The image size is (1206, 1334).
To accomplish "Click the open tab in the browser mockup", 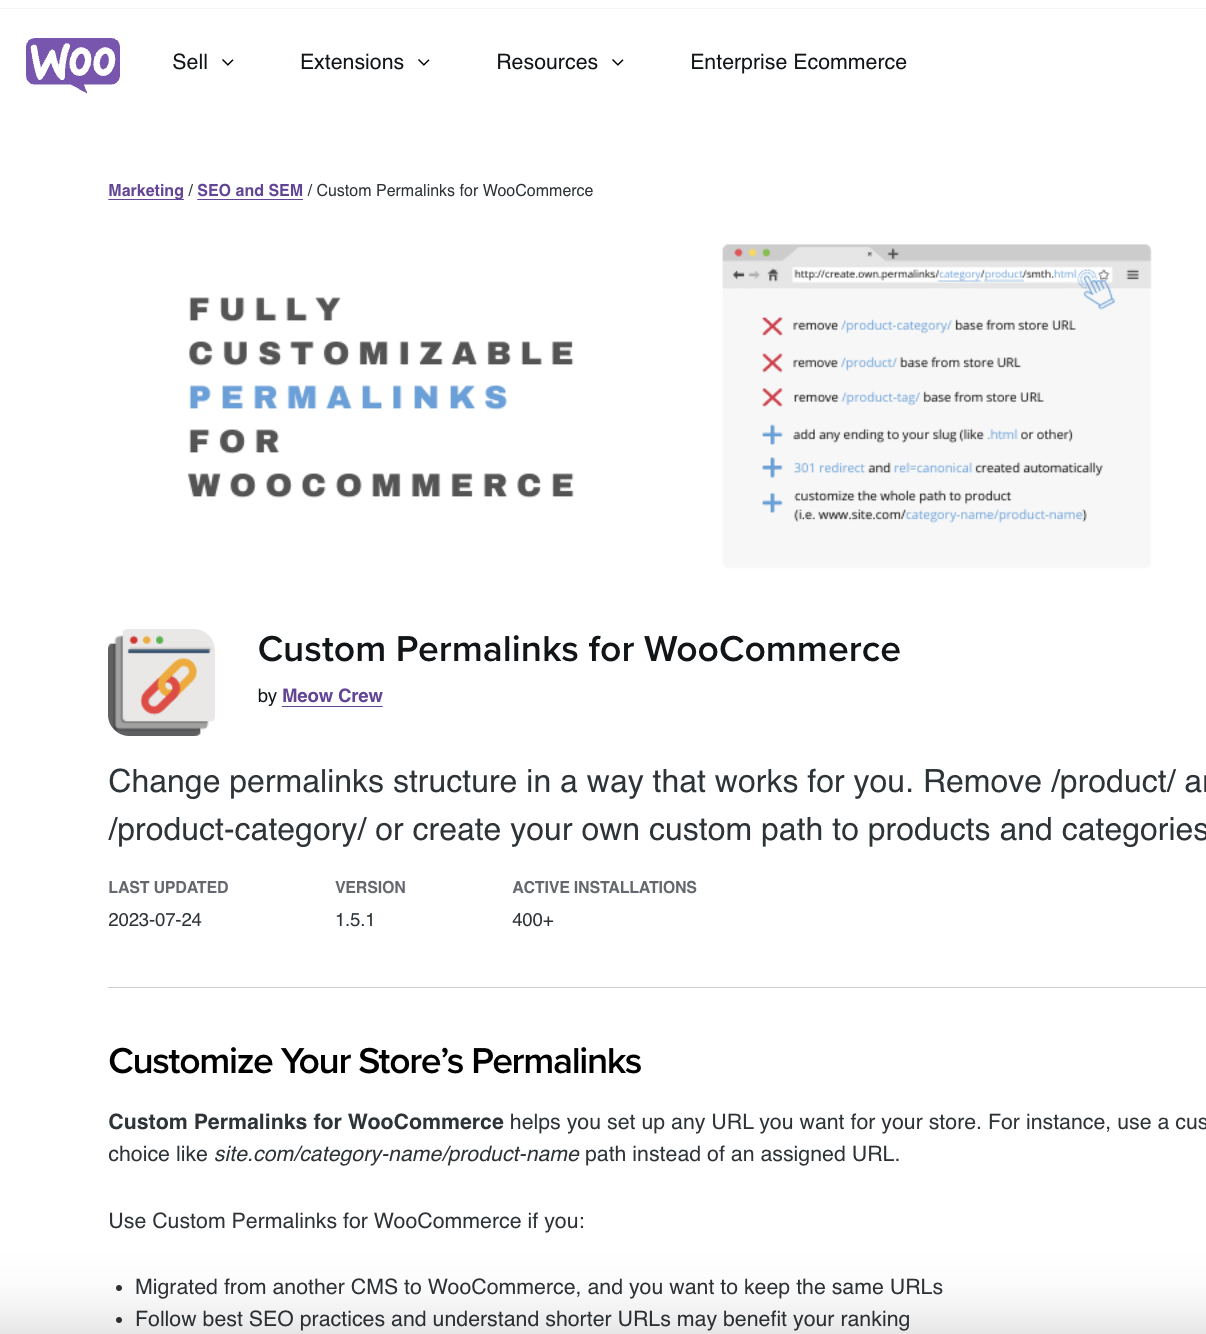I will pos(833,254).
